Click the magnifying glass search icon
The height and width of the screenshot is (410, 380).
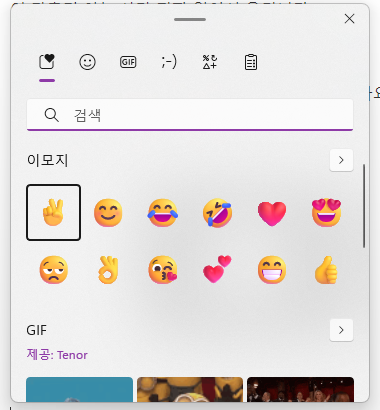point(51,115)
